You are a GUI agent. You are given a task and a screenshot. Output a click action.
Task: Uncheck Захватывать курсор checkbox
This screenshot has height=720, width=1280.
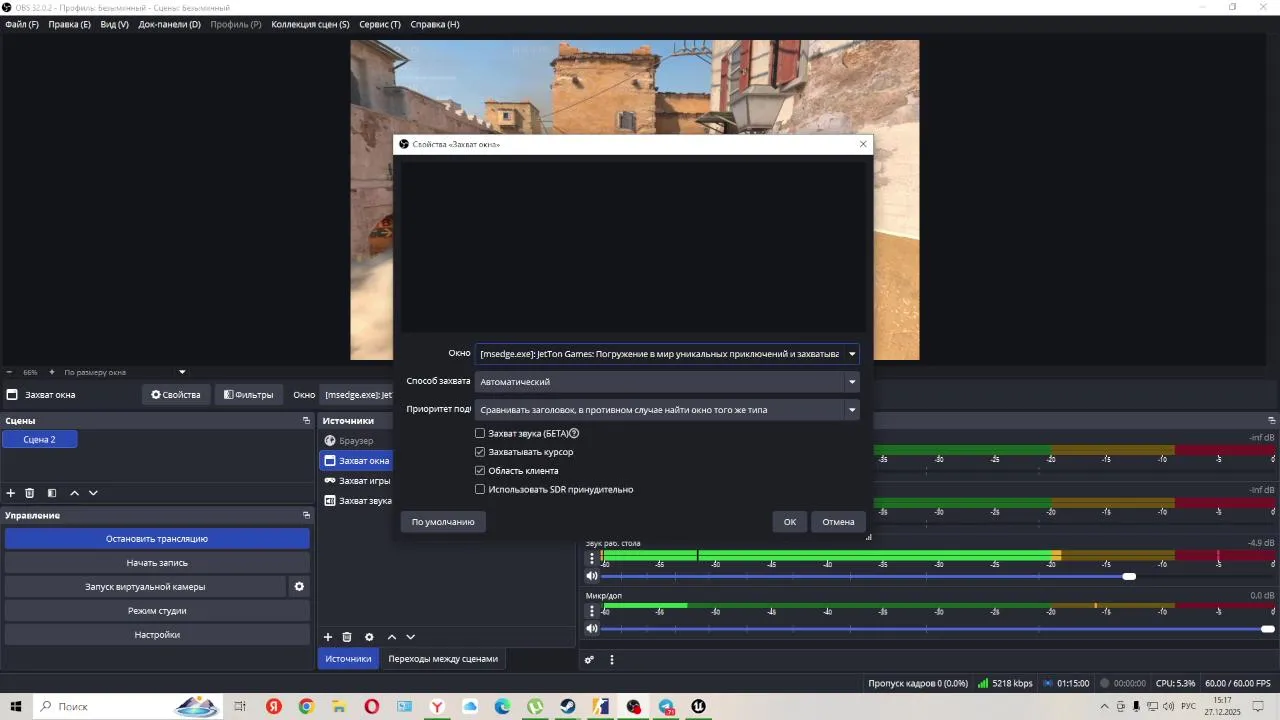click(x=480, y=452)
